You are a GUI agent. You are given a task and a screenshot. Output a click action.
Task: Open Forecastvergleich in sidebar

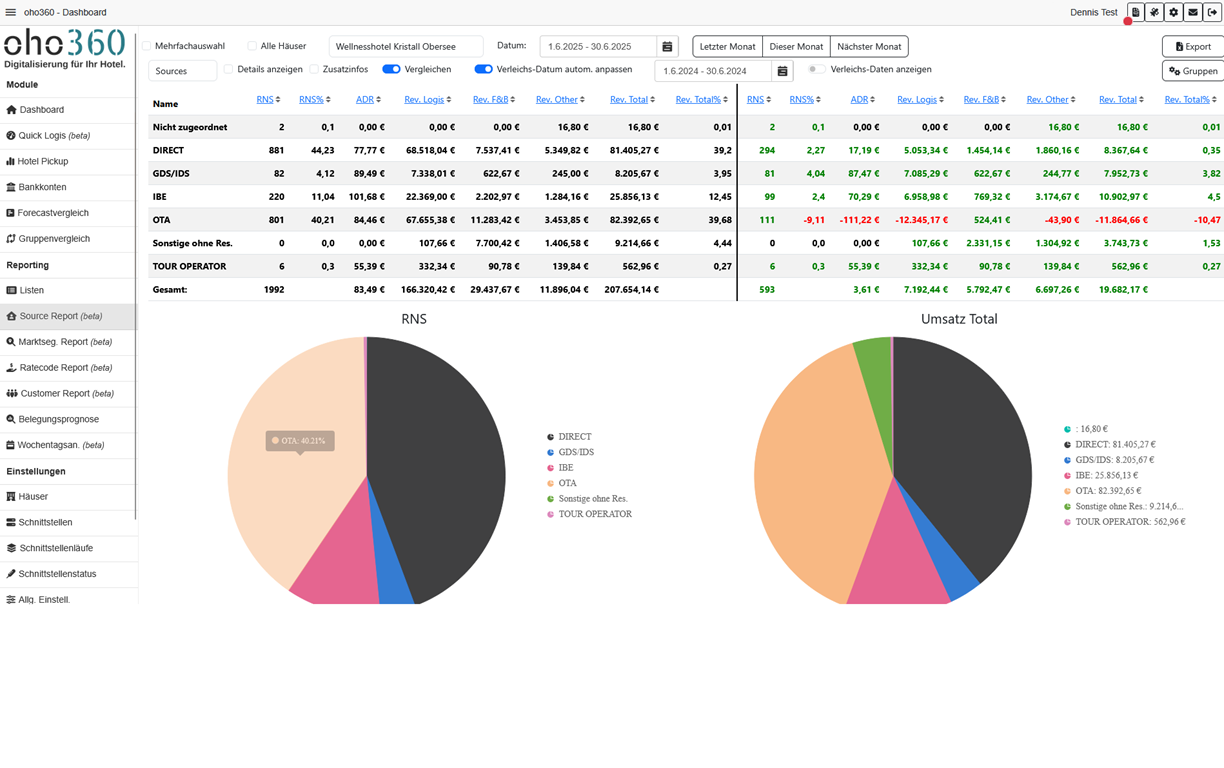(x=67, y=213)
